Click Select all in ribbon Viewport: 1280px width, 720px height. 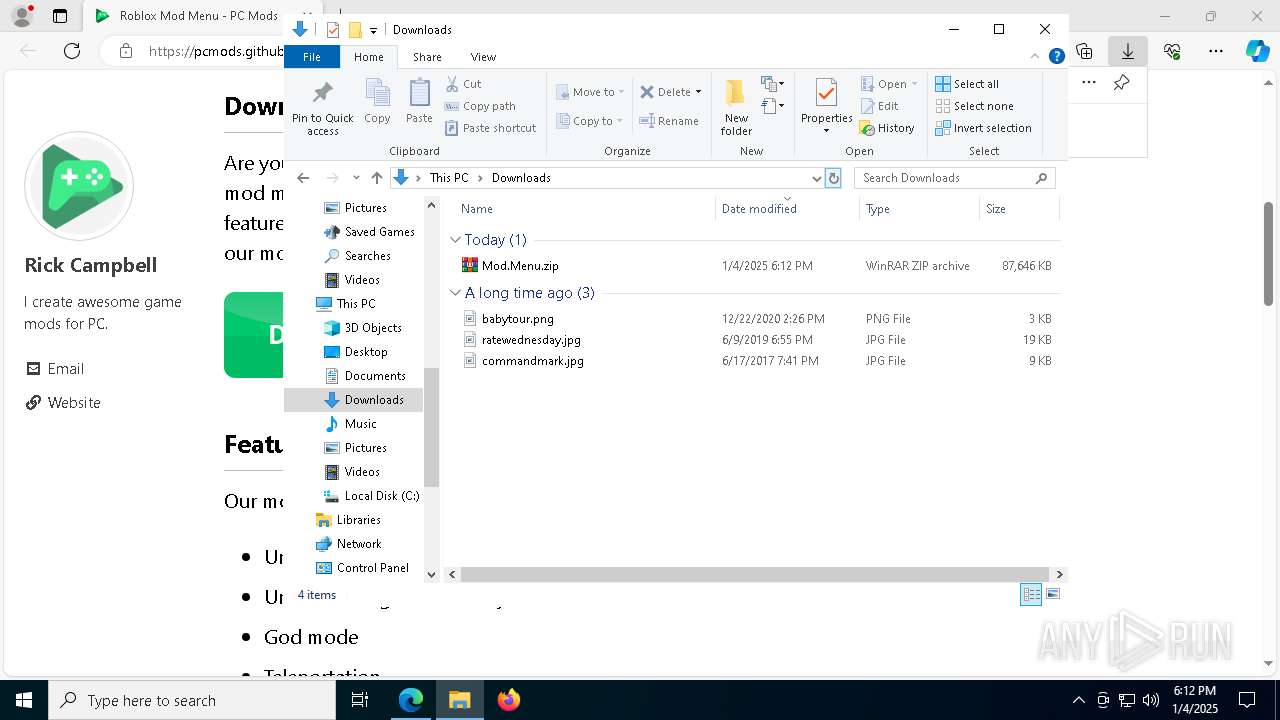(x=967, y=84)
